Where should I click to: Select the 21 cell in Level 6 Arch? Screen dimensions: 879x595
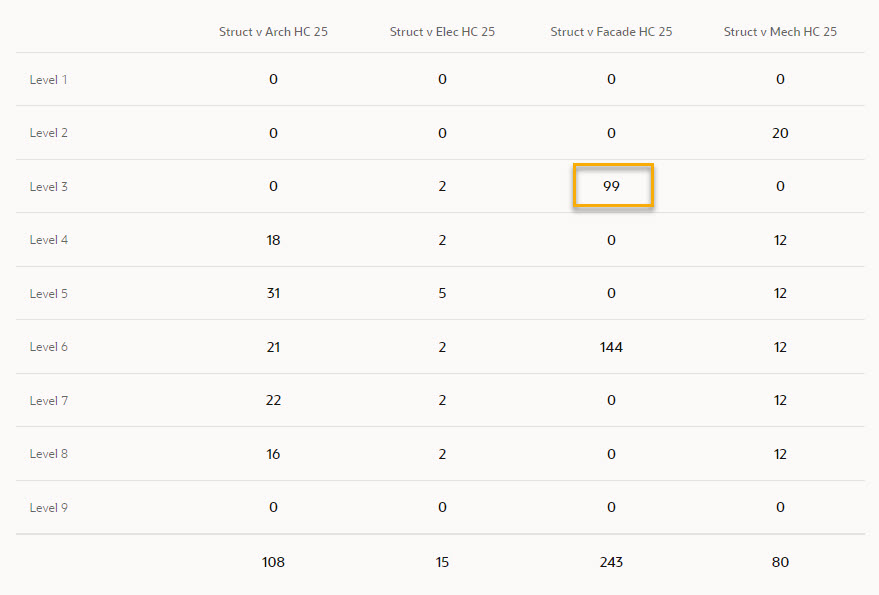pyautogui.click(x=273, y=347)
